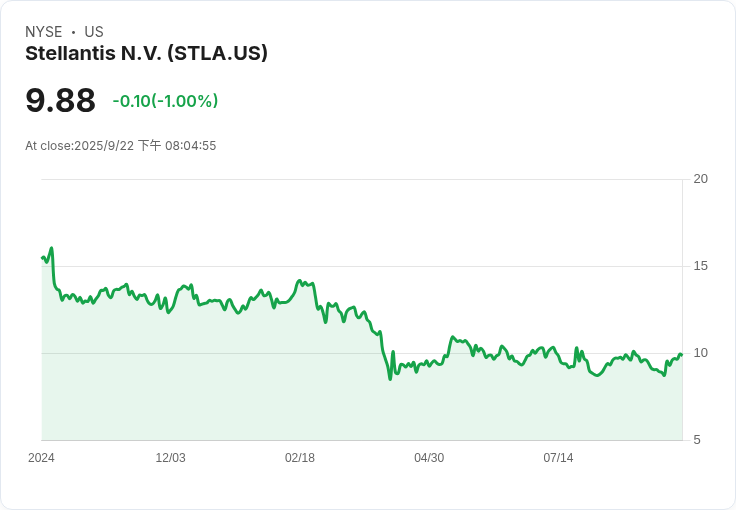Click the 20 y-axis price label
The width and height of the screenshot is (736, 510).
[700, 179]
